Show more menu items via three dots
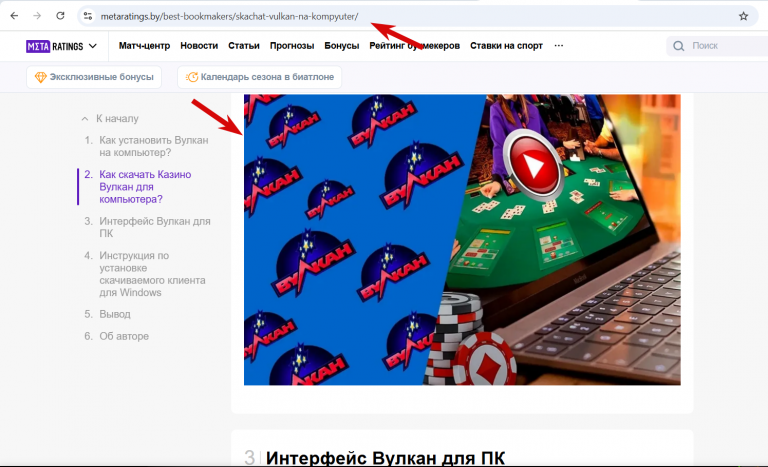768x467 pixels. 558,46
